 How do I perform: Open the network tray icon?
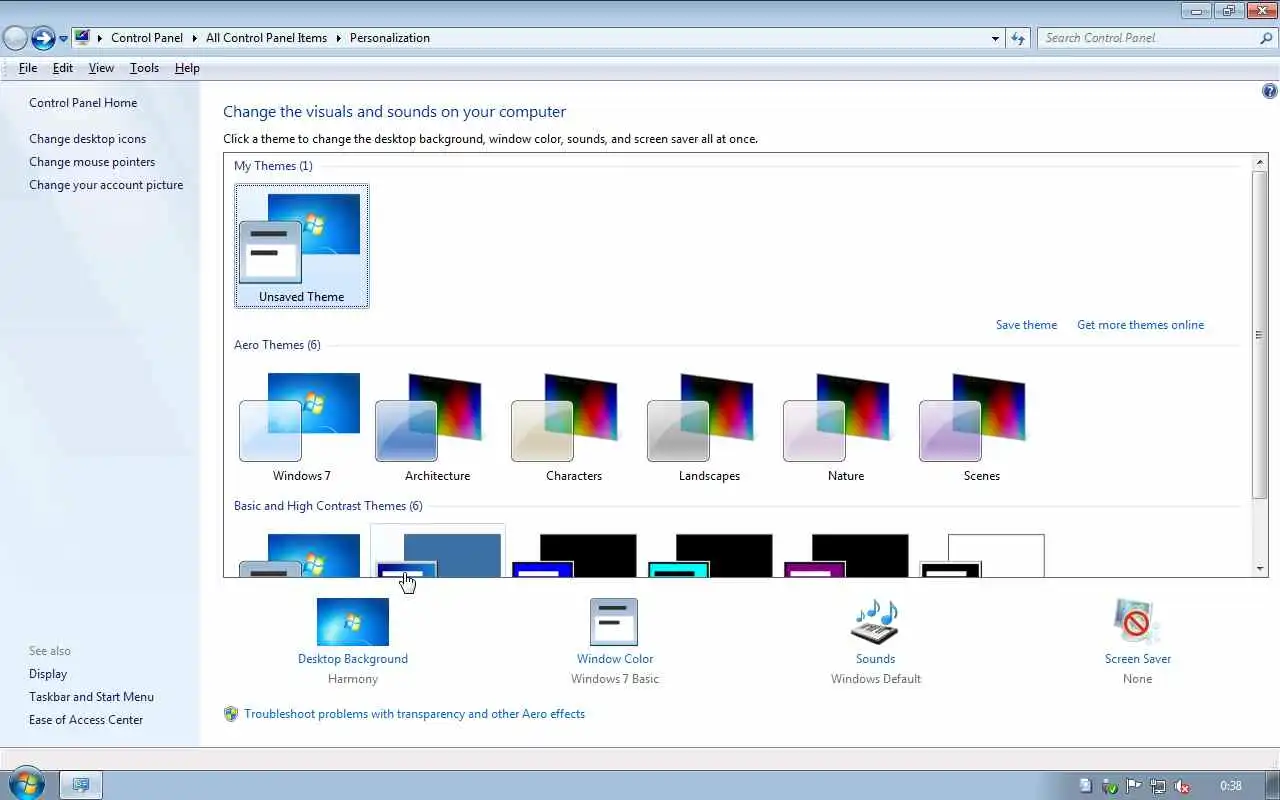[1158, 786]
